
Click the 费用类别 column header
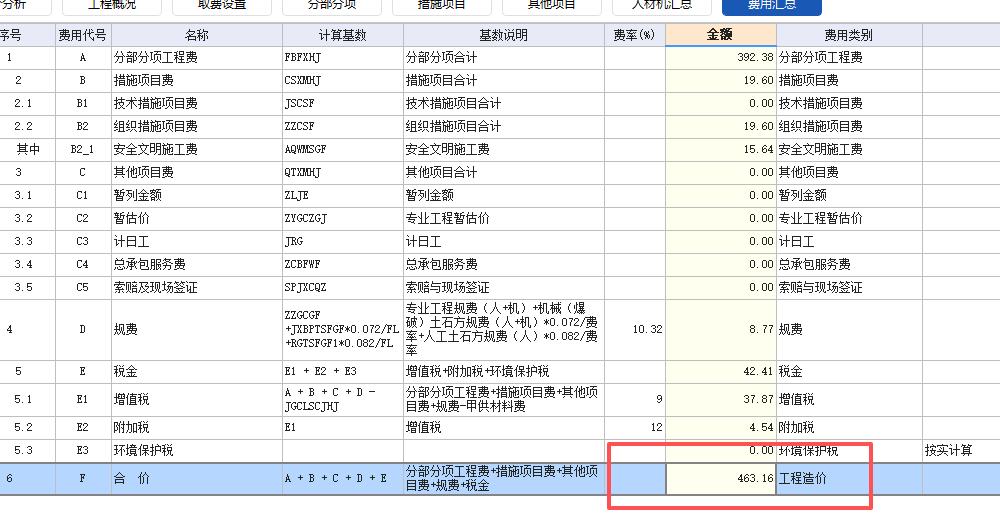coord(849,35)
